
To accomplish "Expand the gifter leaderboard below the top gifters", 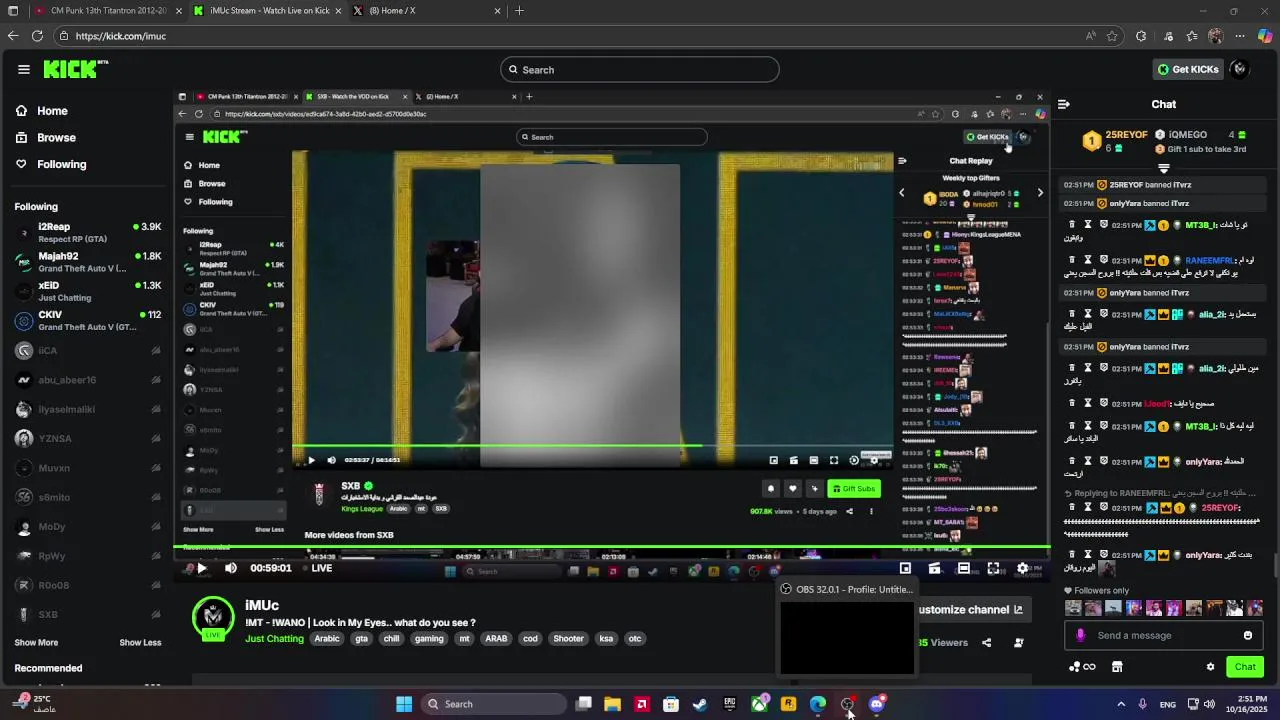I will 1164,168.
